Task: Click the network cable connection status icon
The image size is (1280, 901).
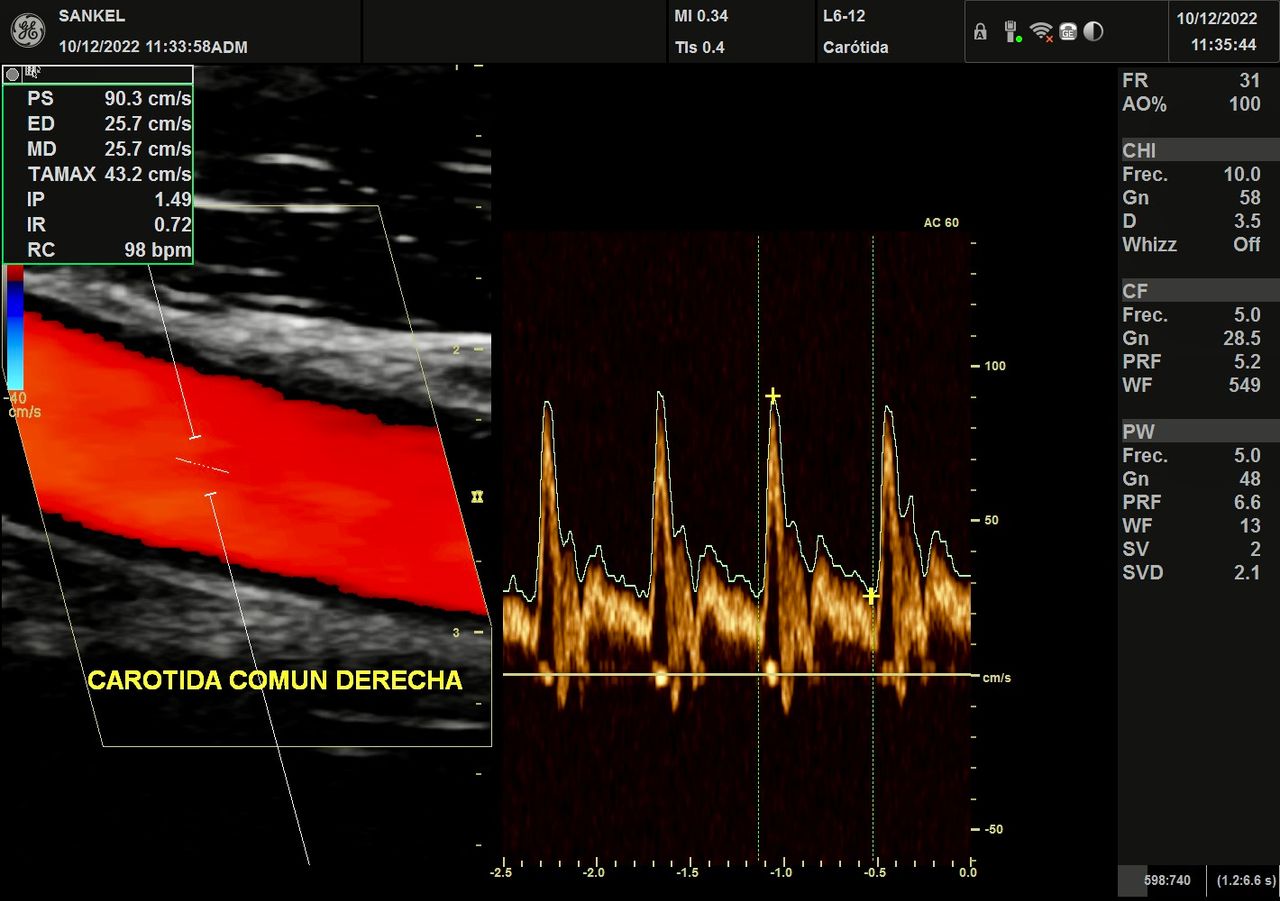Action: click(1011, 32)
